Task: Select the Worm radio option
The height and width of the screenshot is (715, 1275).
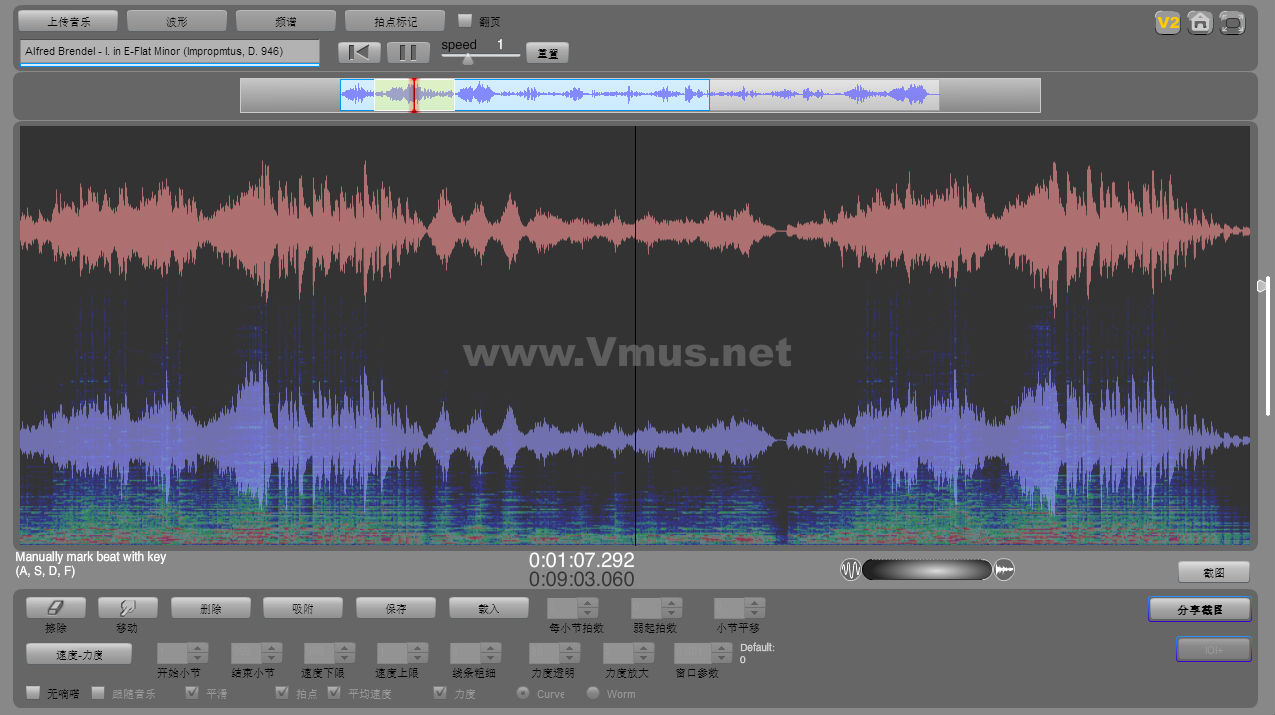Action: click(593, 692)
